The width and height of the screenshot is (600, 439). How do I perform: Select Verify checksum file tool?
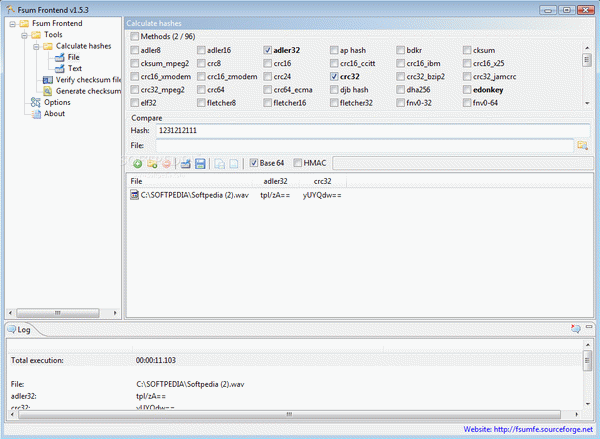81,80
